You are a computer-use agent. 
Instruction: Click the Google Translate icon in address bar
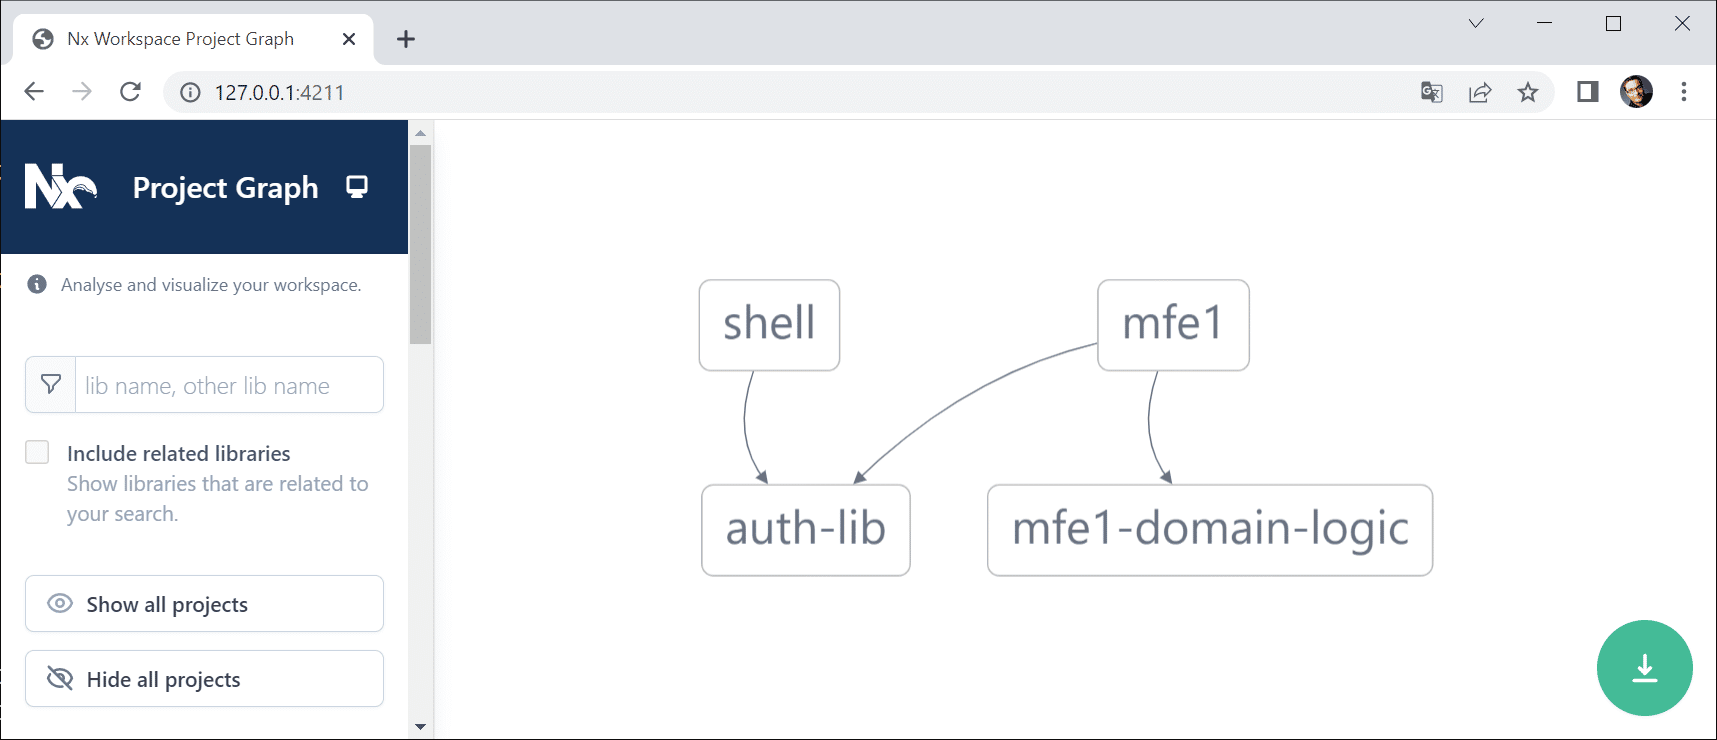(x=1431, y=93)
